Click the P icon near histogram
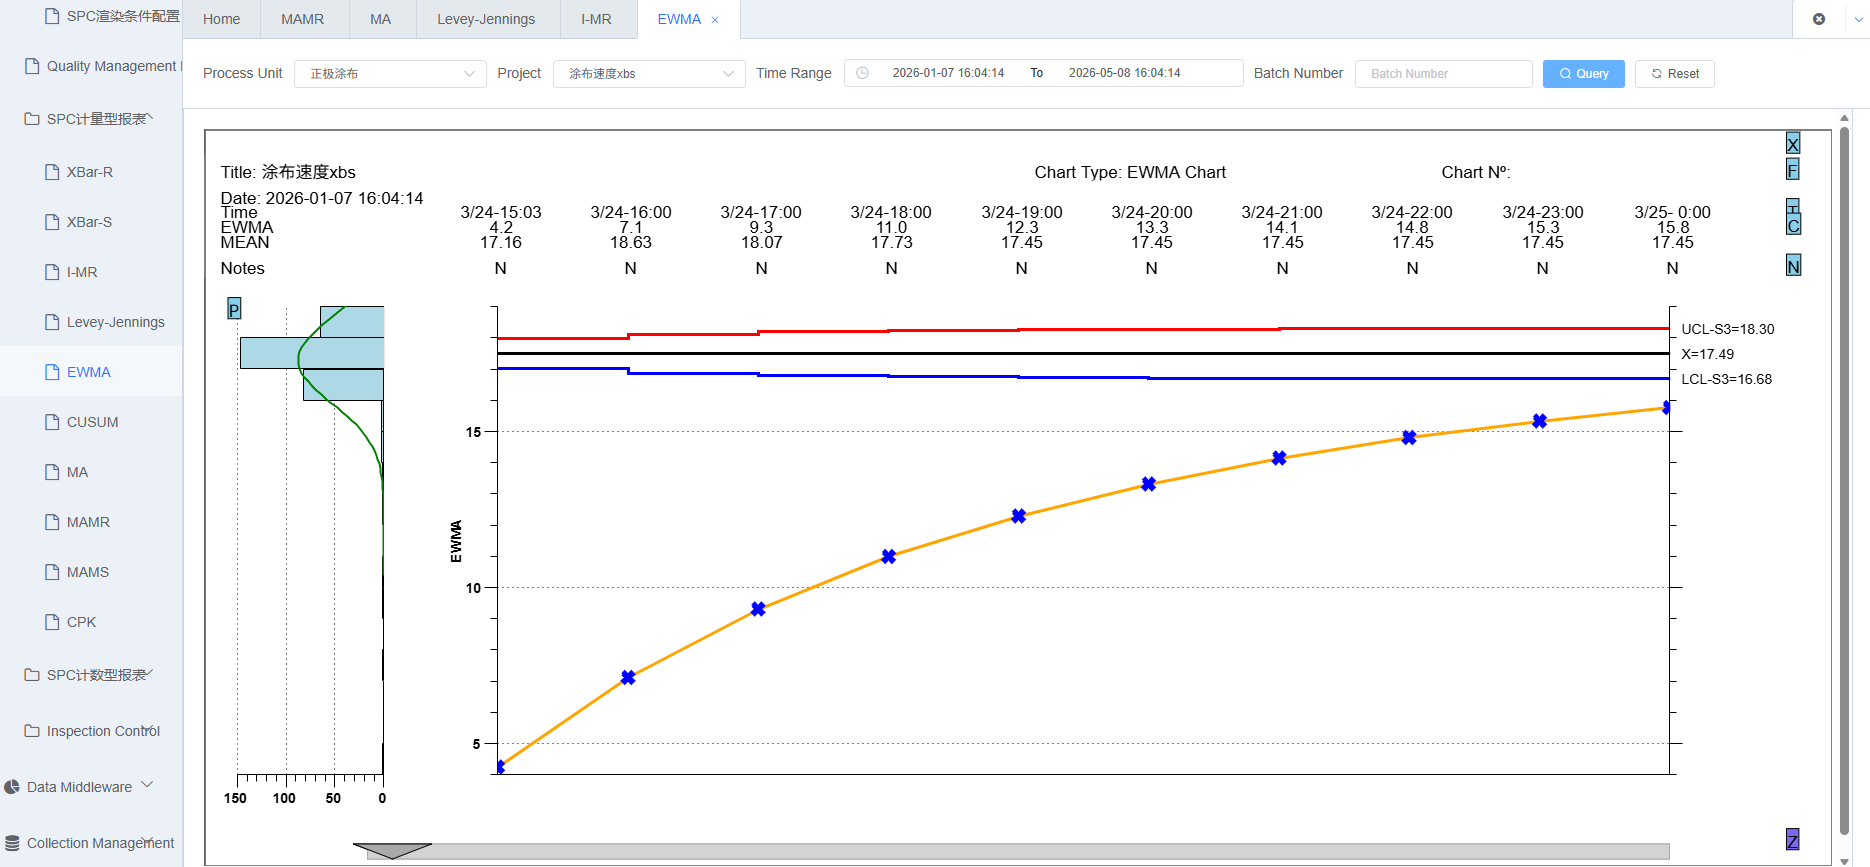Image resolution: width=1870 pixels, height=867 pixels. tap(234, 309)
